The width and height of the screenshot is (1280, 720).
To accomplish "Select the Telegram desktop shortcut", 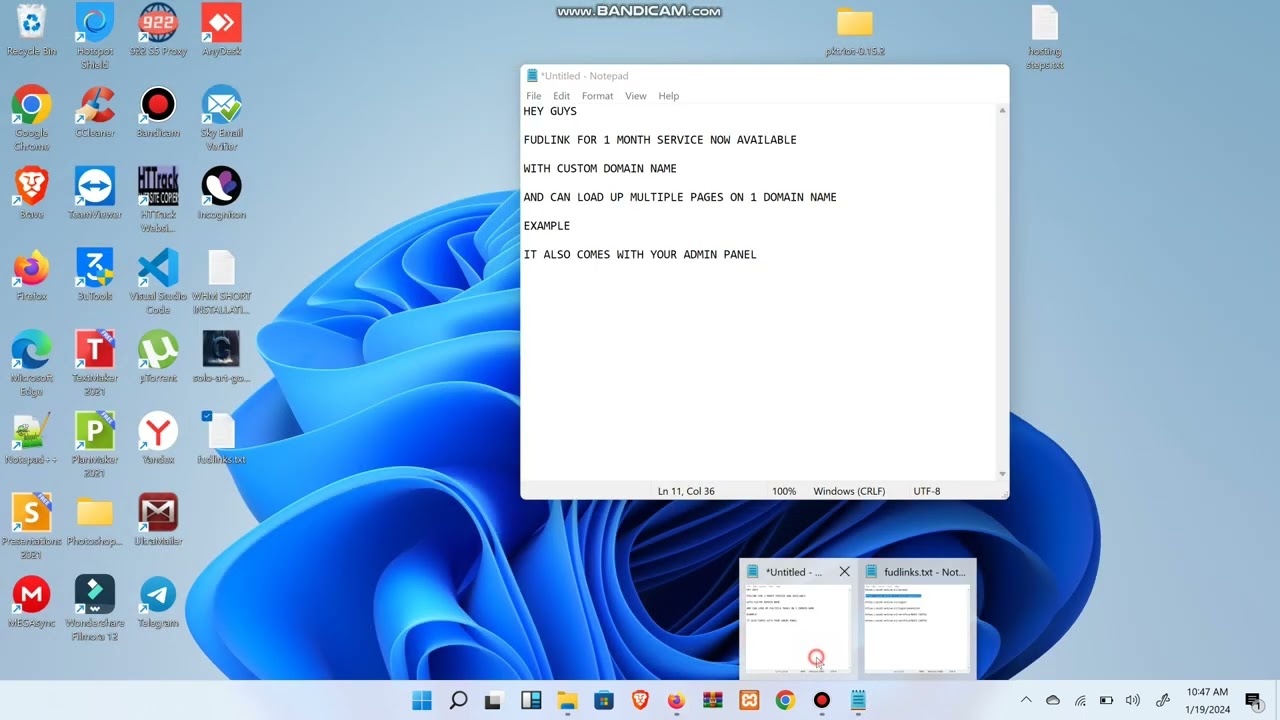I will point(158,601).
